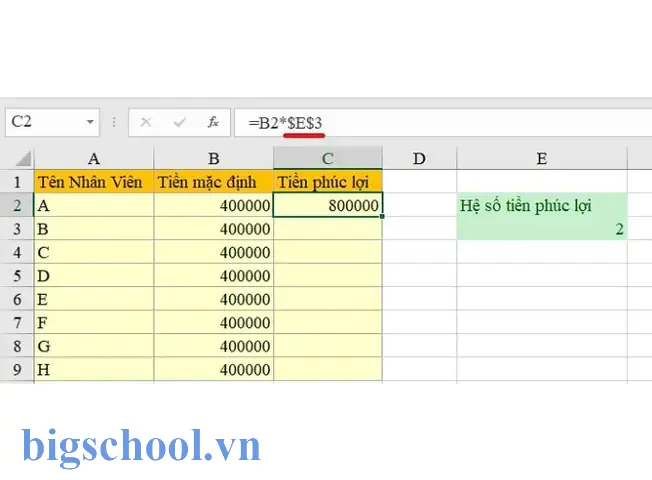Select row 3 header
The width and height of the screenshot is (652, 480).
(x=17, y=228)
